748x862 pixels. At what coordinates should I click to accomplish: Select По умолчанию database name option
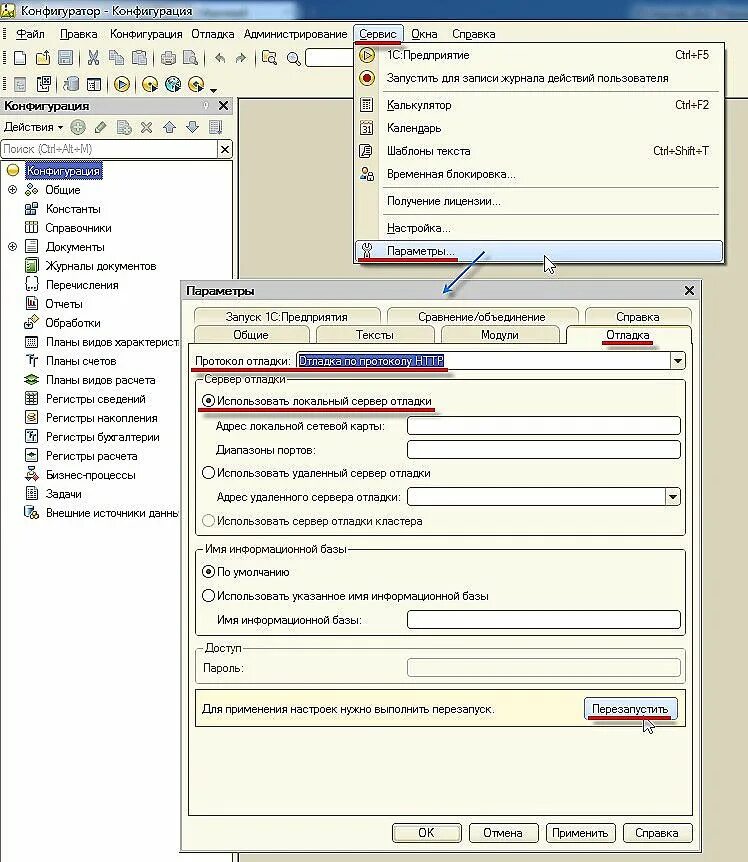click(x=208, y=572)
